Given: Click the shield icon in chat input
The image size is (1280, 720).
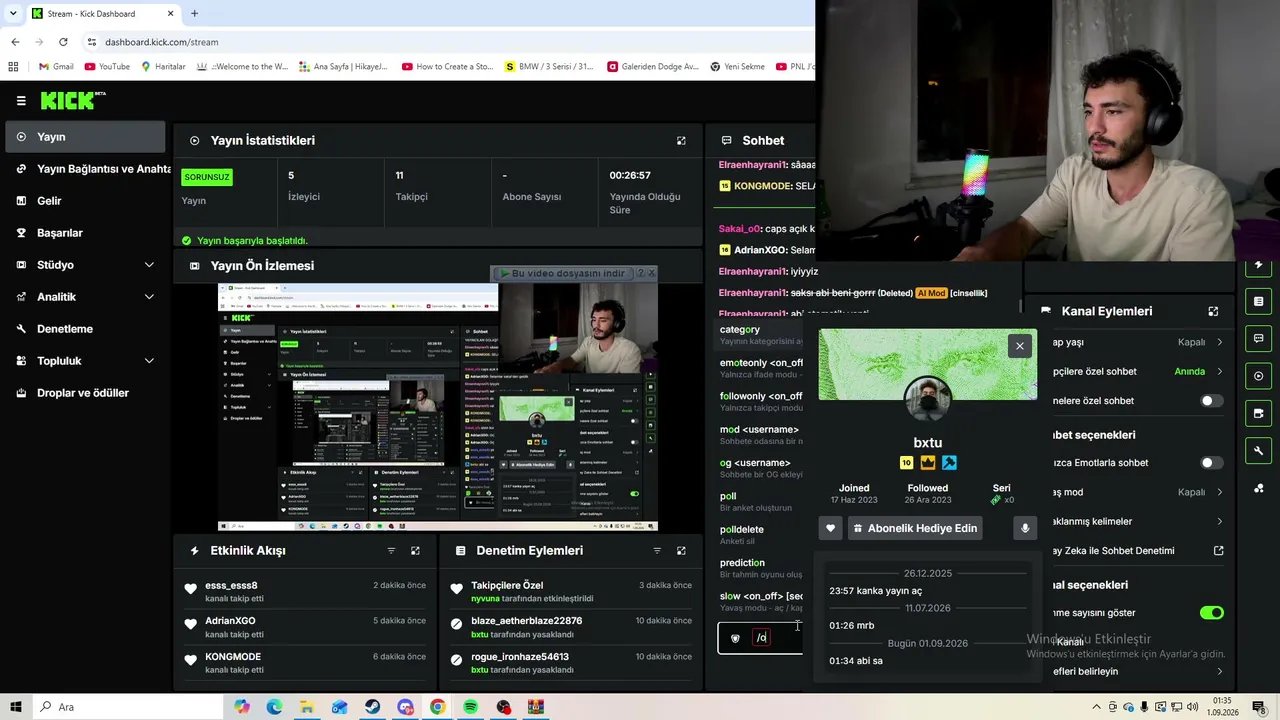Looking at the screenshot, I should click(x=736, y=638).
